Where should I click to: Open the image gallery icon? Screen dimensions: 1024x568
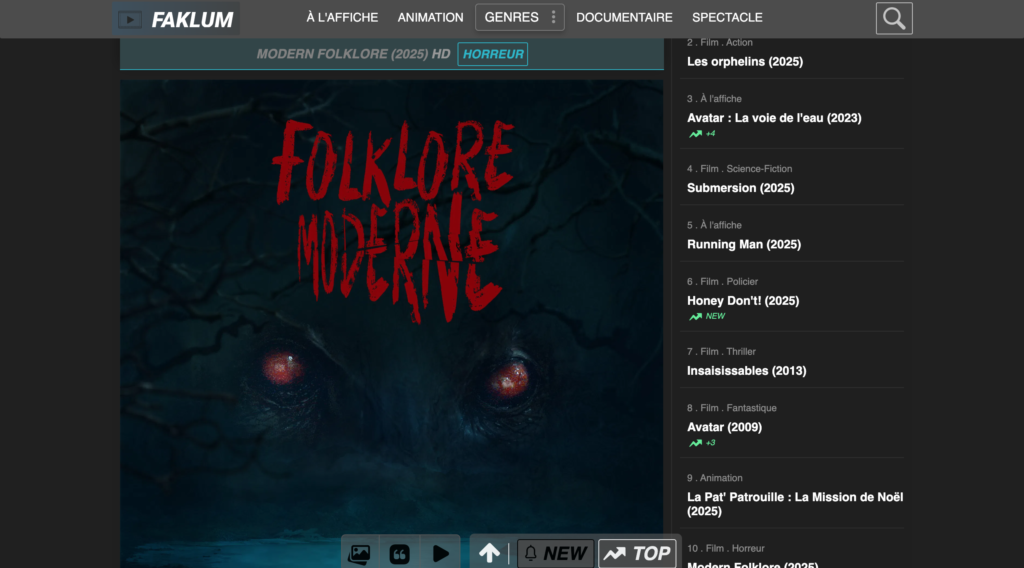coord(359,553)
